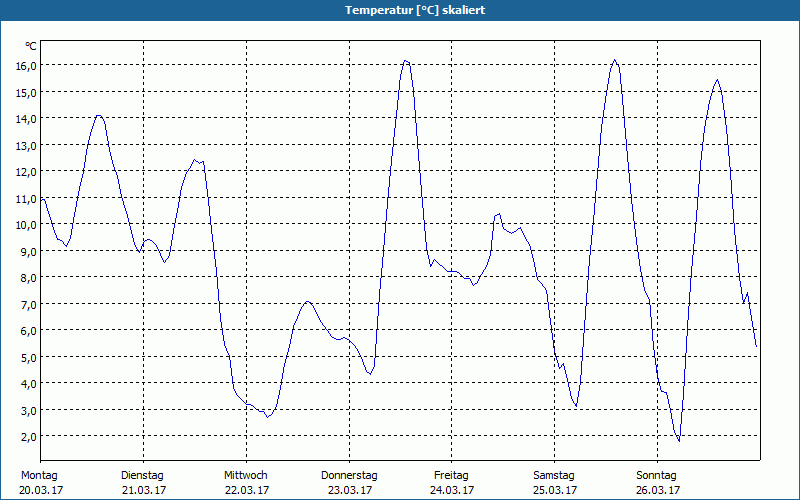This screenshot has width=800, height=500.
Task: Click the Wednesday minimum below 3°C
Action: 267,417
